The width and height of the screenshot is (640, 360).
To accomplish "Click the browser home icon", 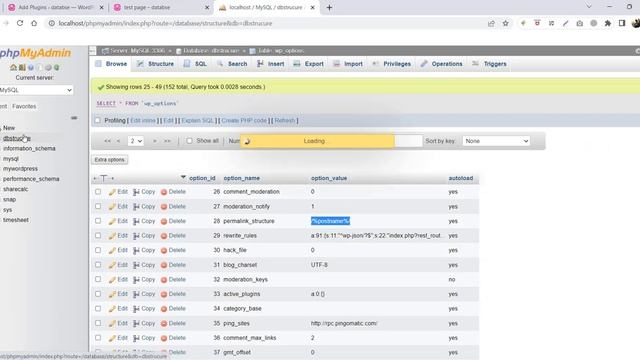I will click(x=34, y=23).
